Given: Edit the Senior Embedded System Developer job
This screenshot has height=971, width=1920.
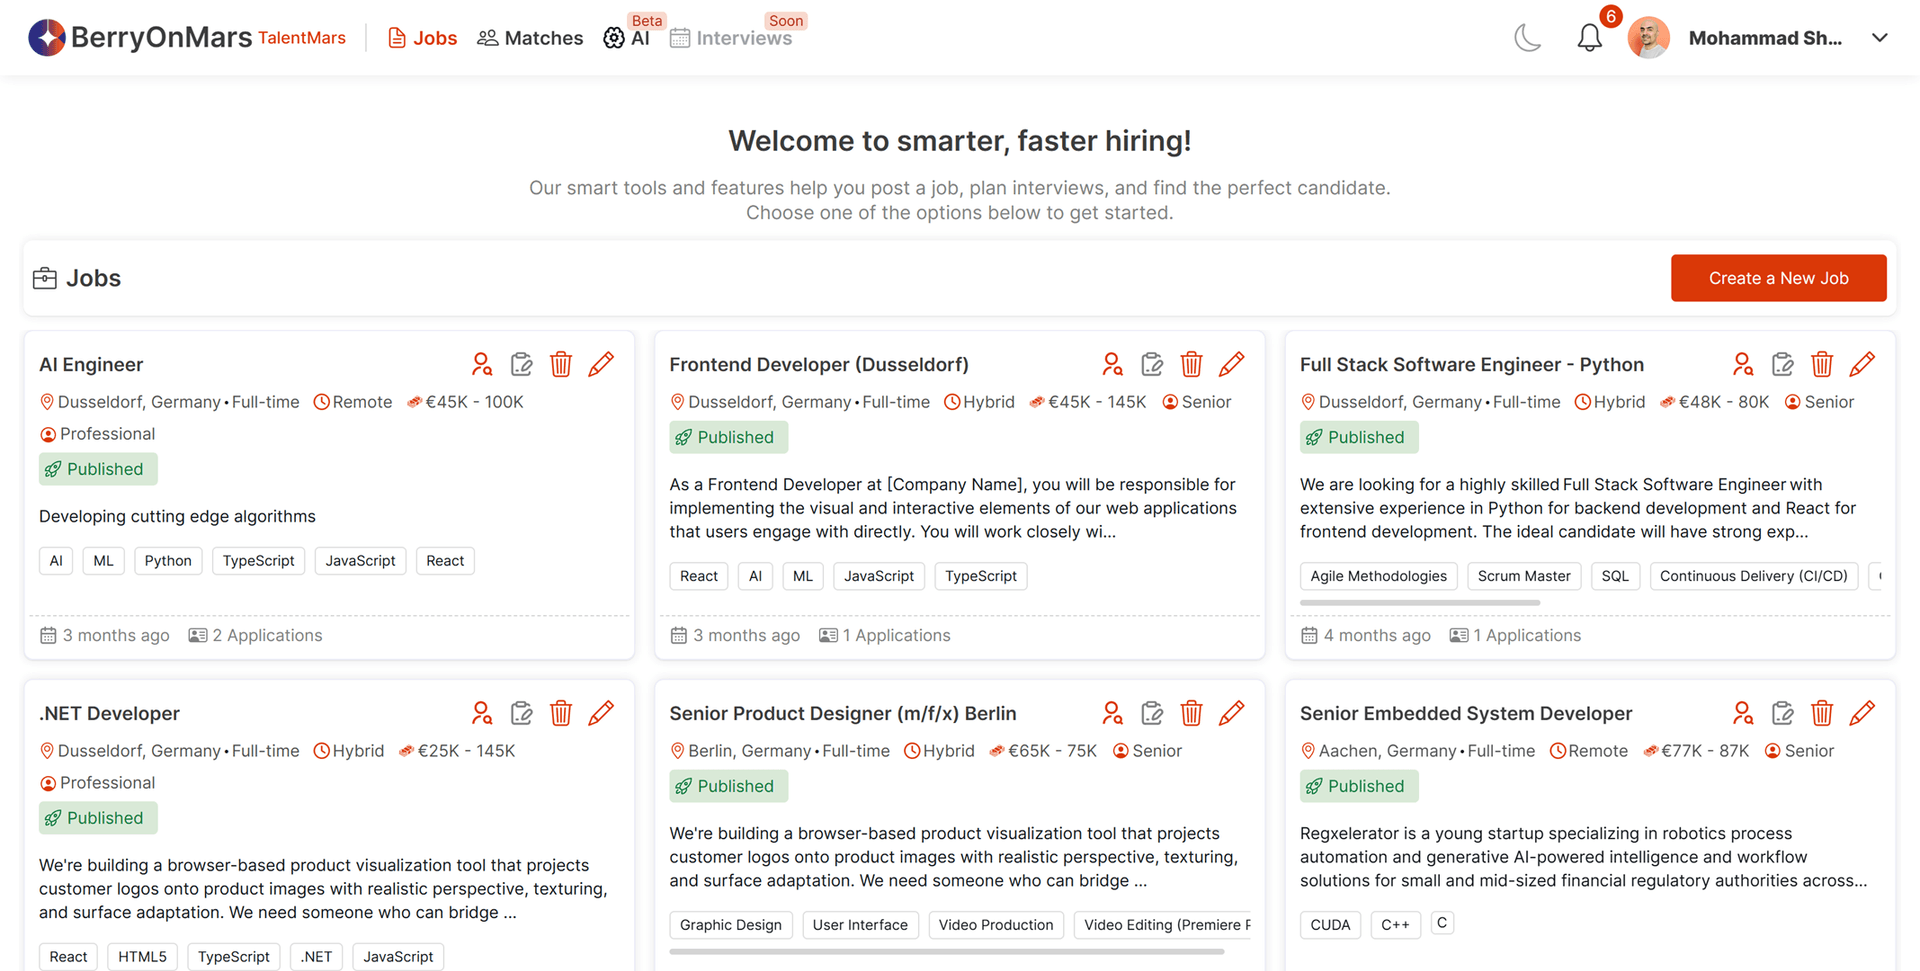Looking at the screenshot, I should (1862, 713).
